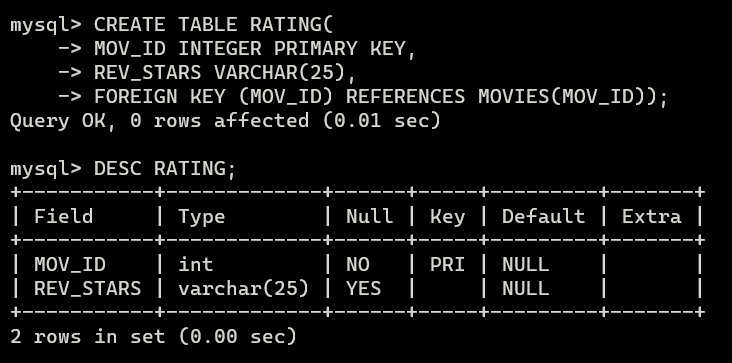Screen dimensions: 732x363
Task: Click the CREATE TABLE RATING command text
Action: pos(214,25)
